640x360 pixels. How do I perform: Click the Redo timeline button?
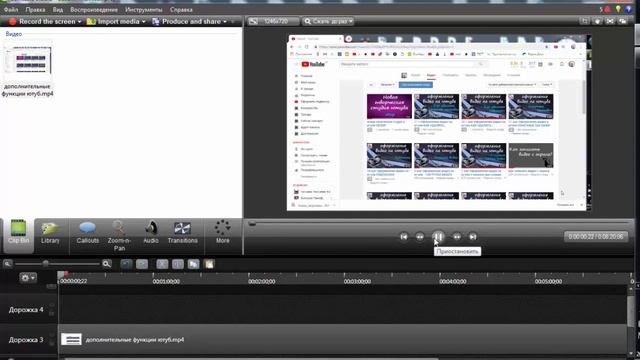tap(142, 264)
